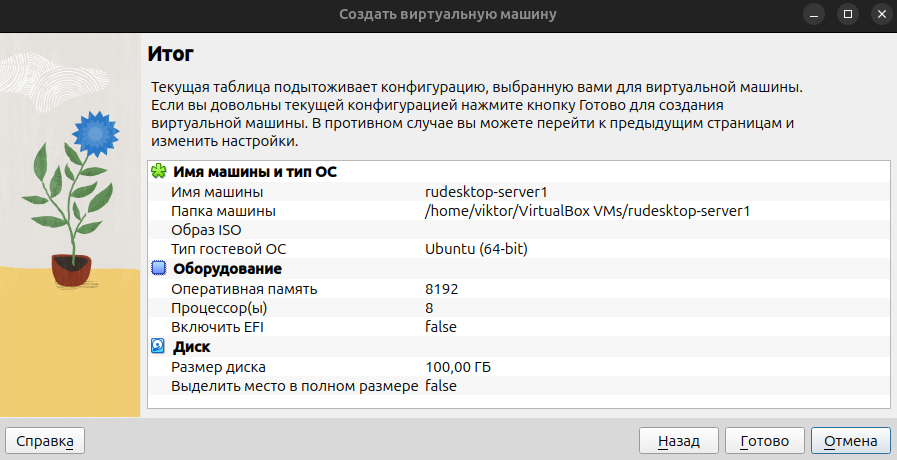Select the Оборудование section header
897x460 pixels.
point(227,269)
